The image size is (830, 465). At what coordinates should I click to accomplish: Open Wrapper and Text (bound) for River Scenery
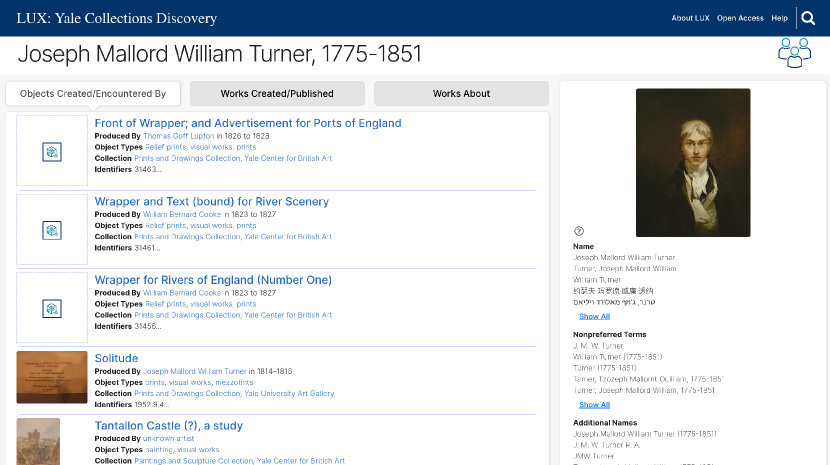(212, 201)
